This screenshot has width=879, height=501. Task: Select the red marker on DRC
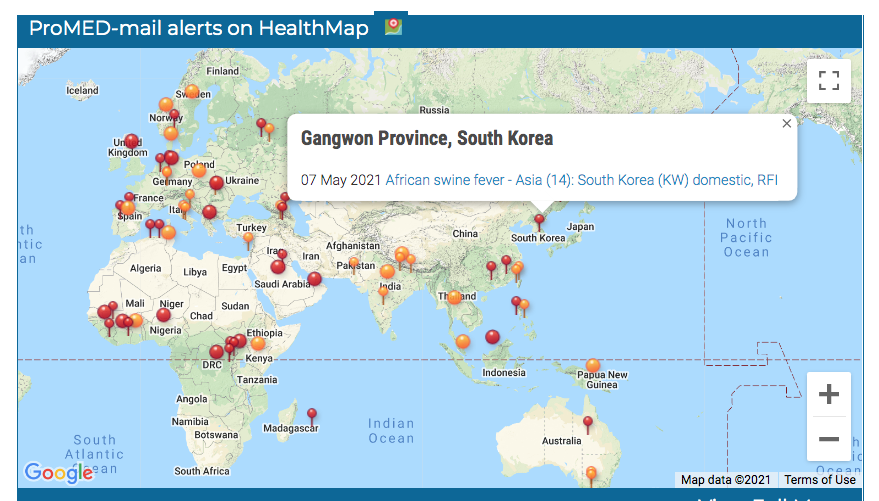click(216, 352)
